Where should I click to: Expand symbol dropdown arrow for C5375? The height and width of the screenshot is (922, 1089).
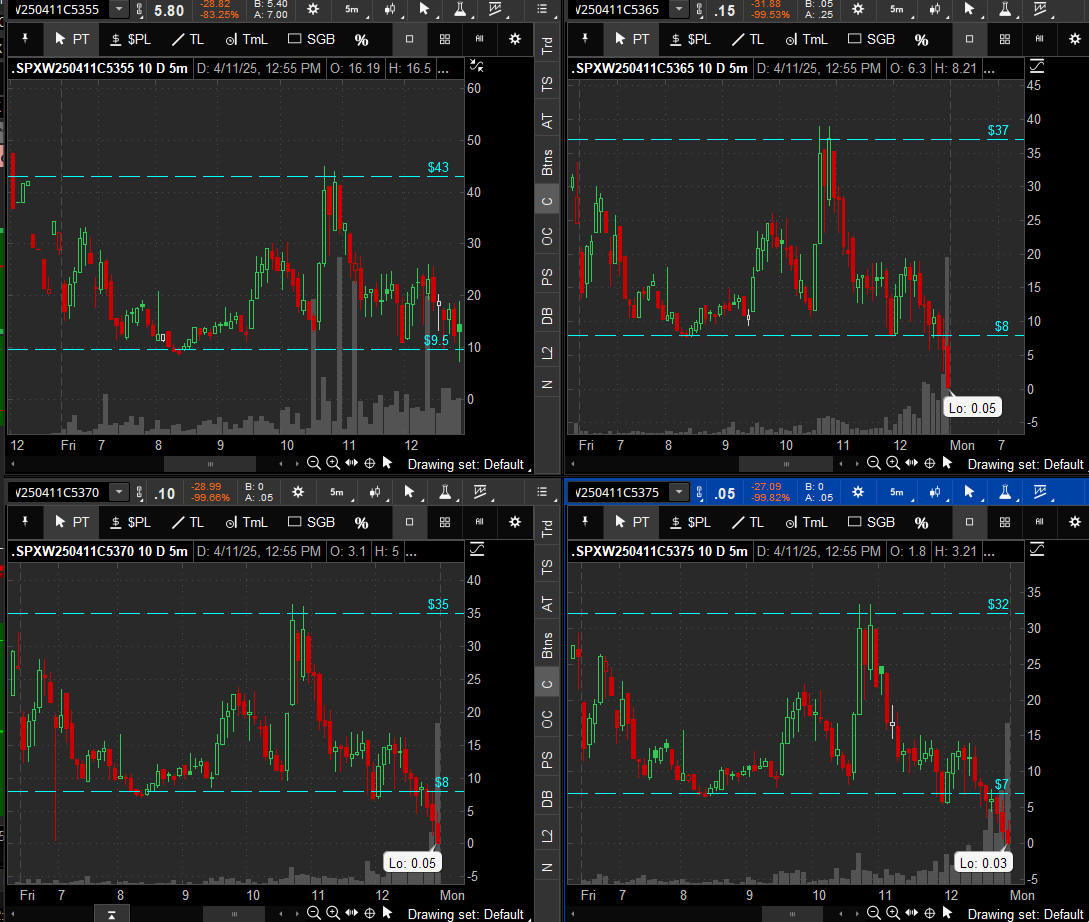coord(681,492)
